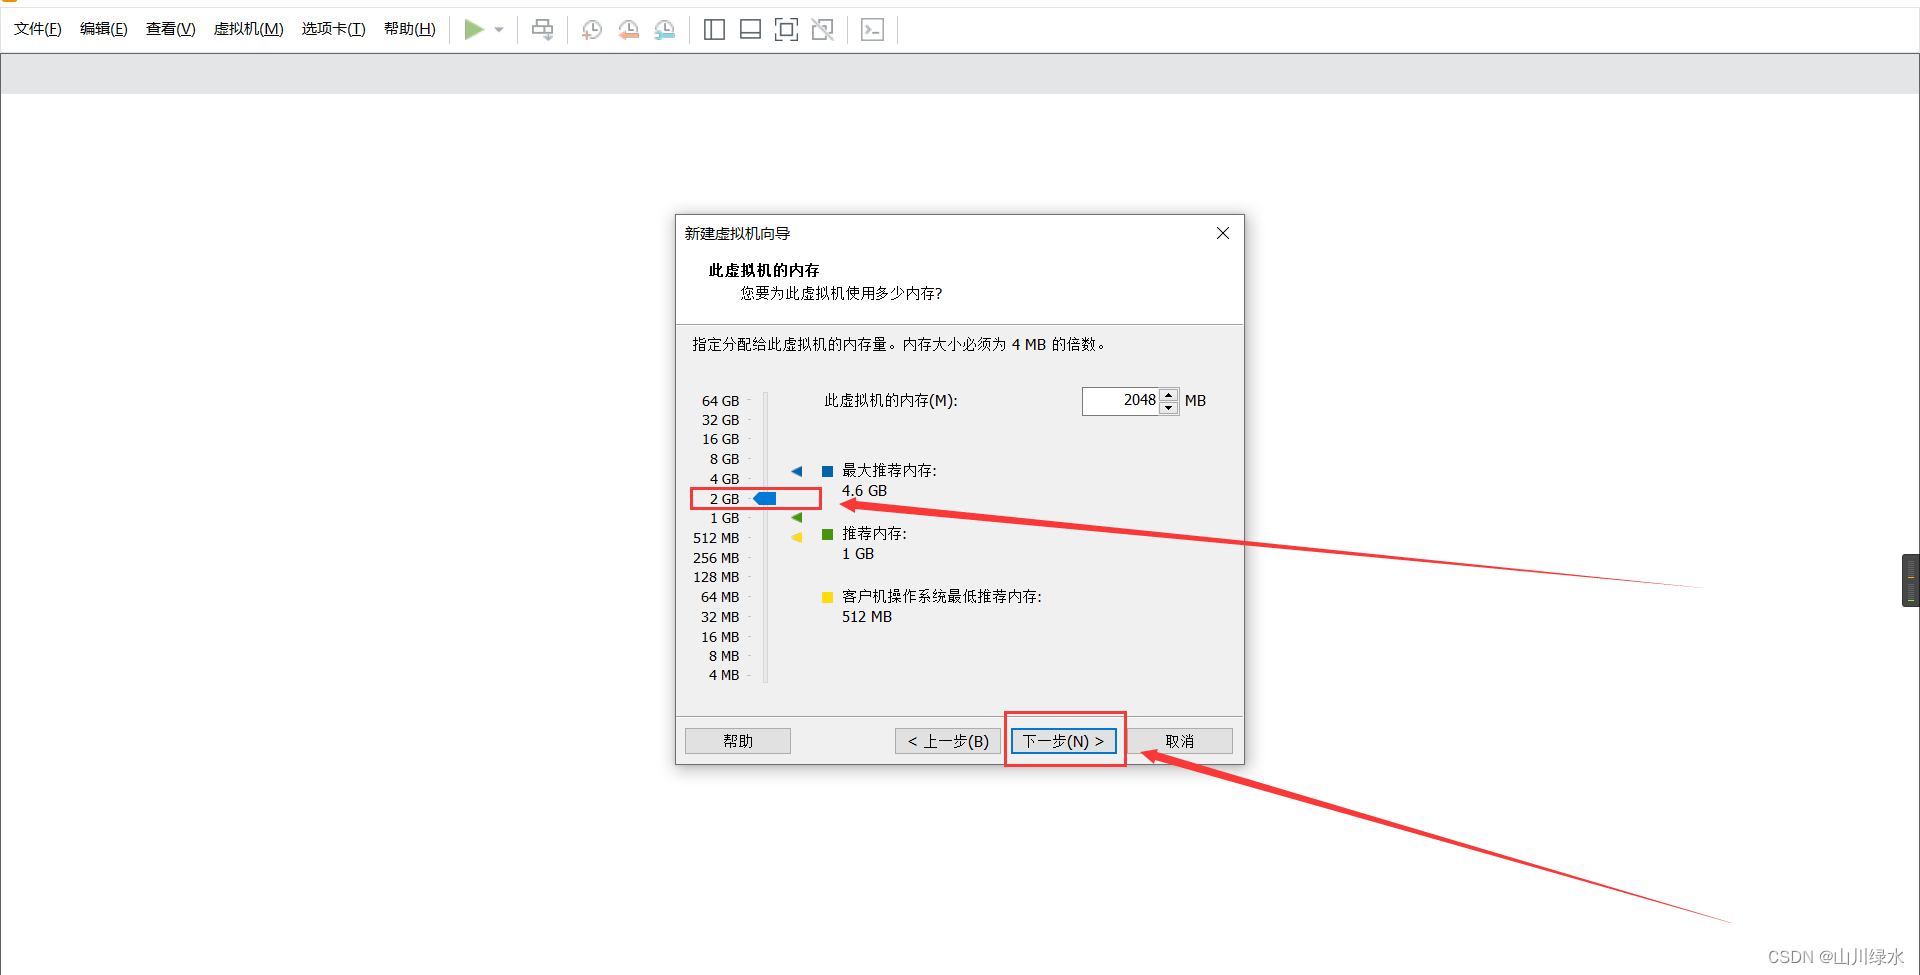Toggle the Library panel icon

click(x=714, y=29)
